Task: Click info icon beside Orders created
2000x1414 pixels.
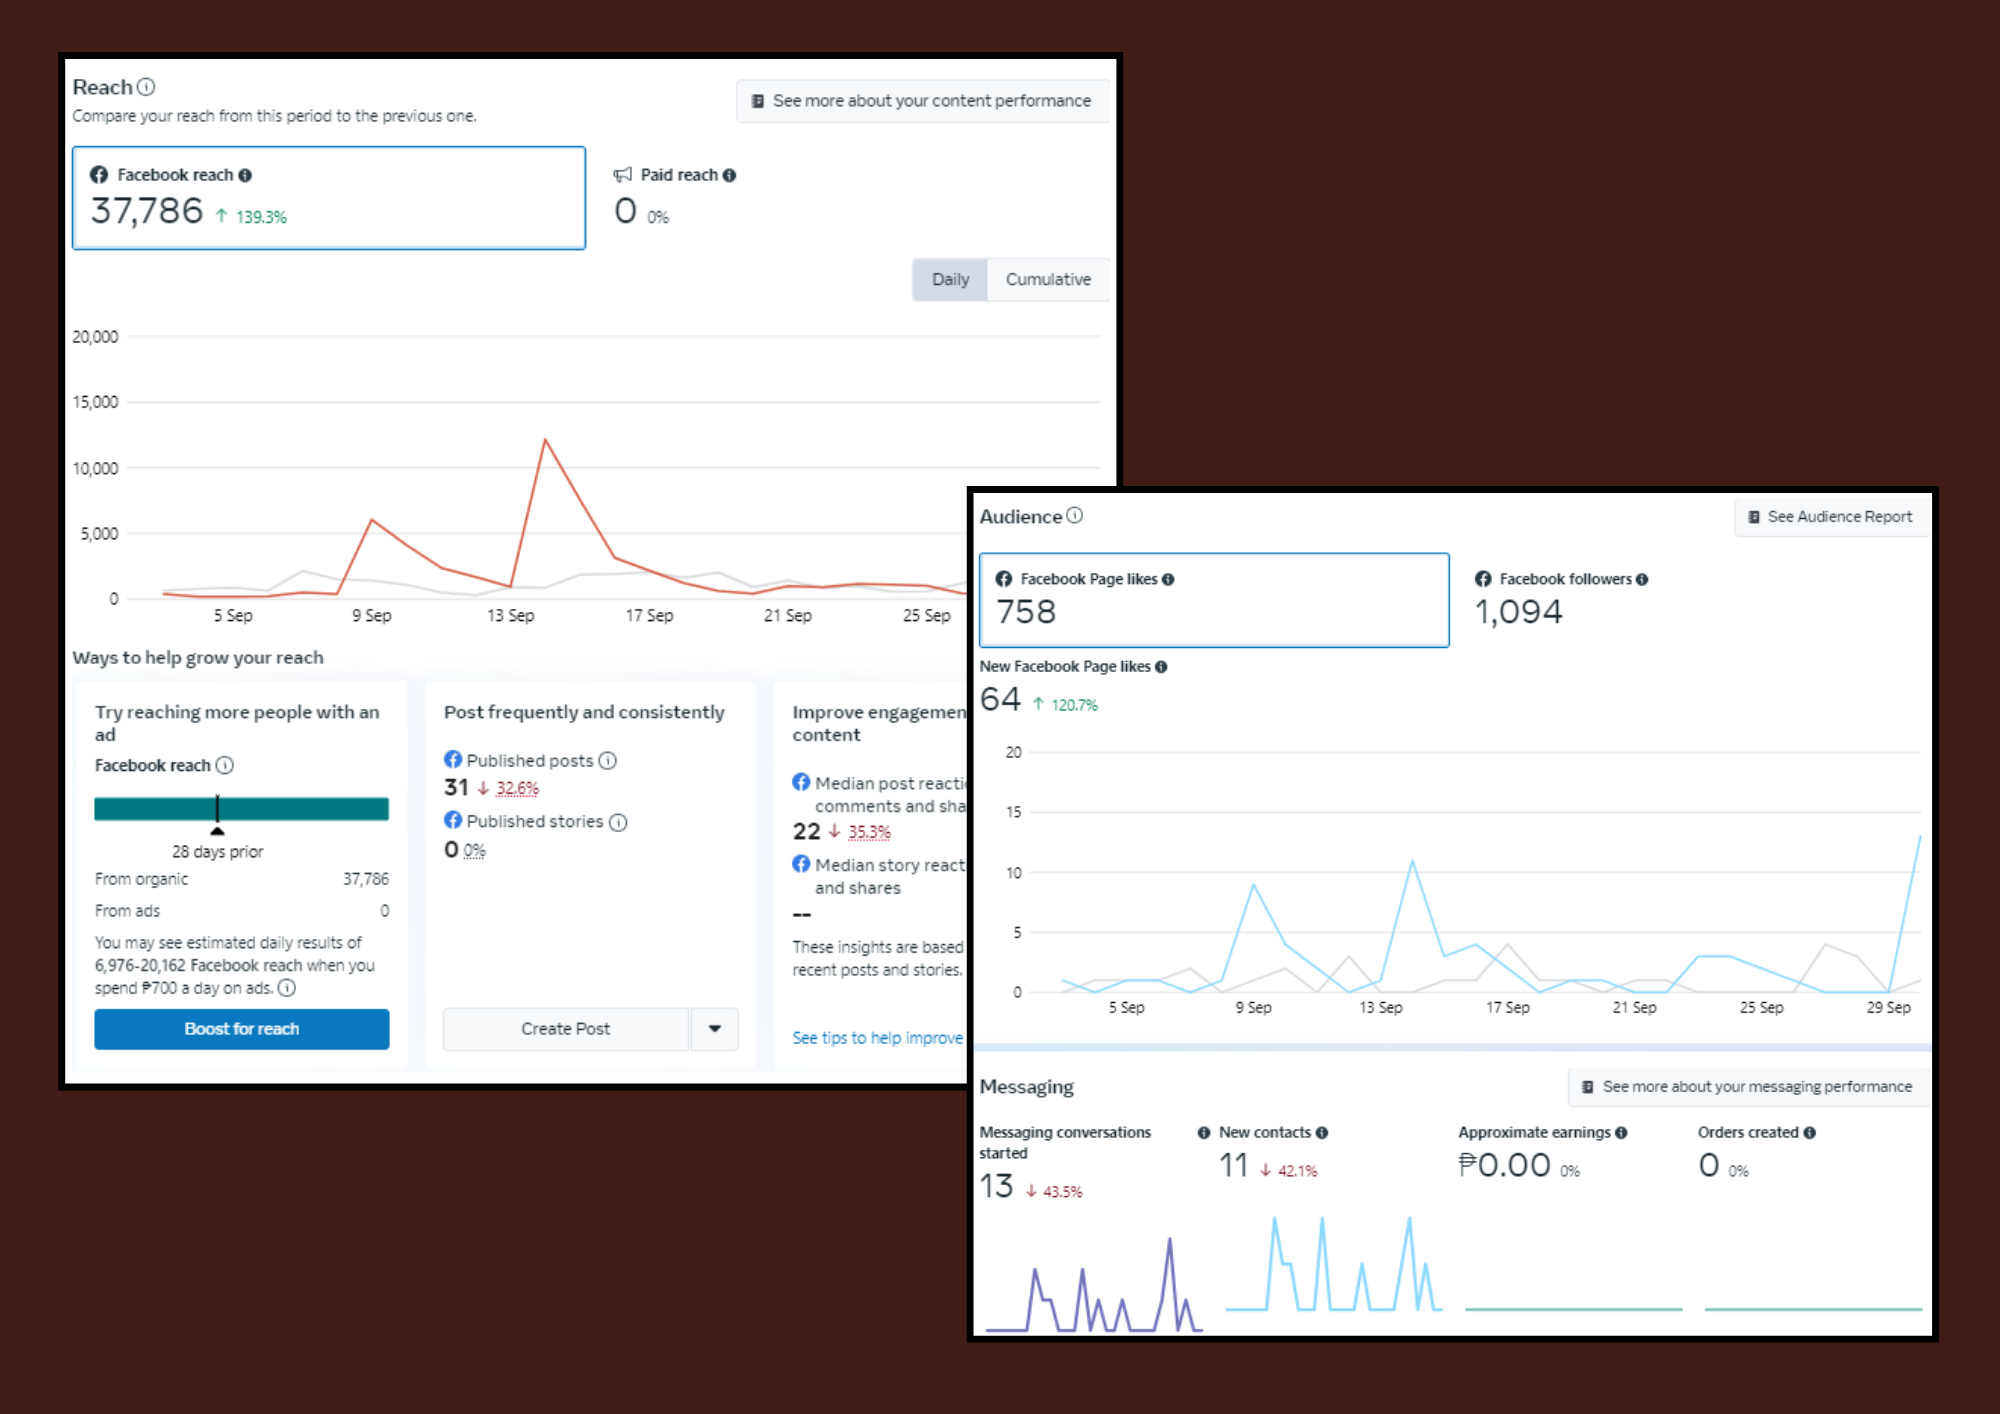Action: click(1810, 1132)
